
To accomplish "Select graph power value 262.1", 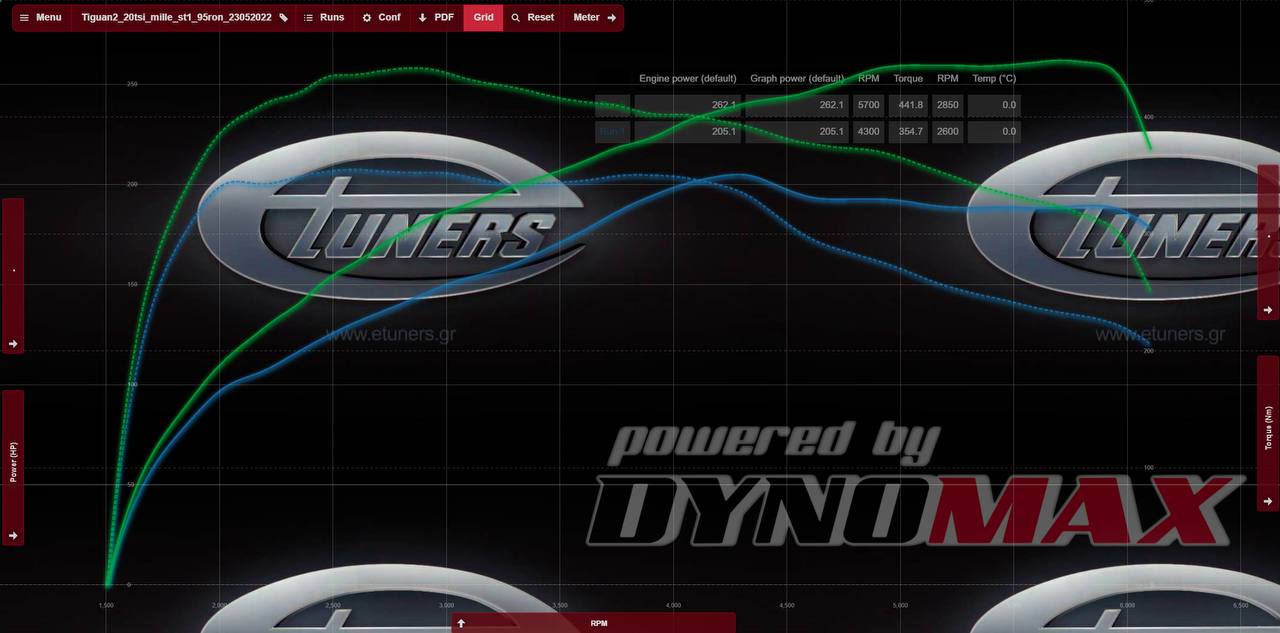I will pyautogui.click(x=796, y=105).
